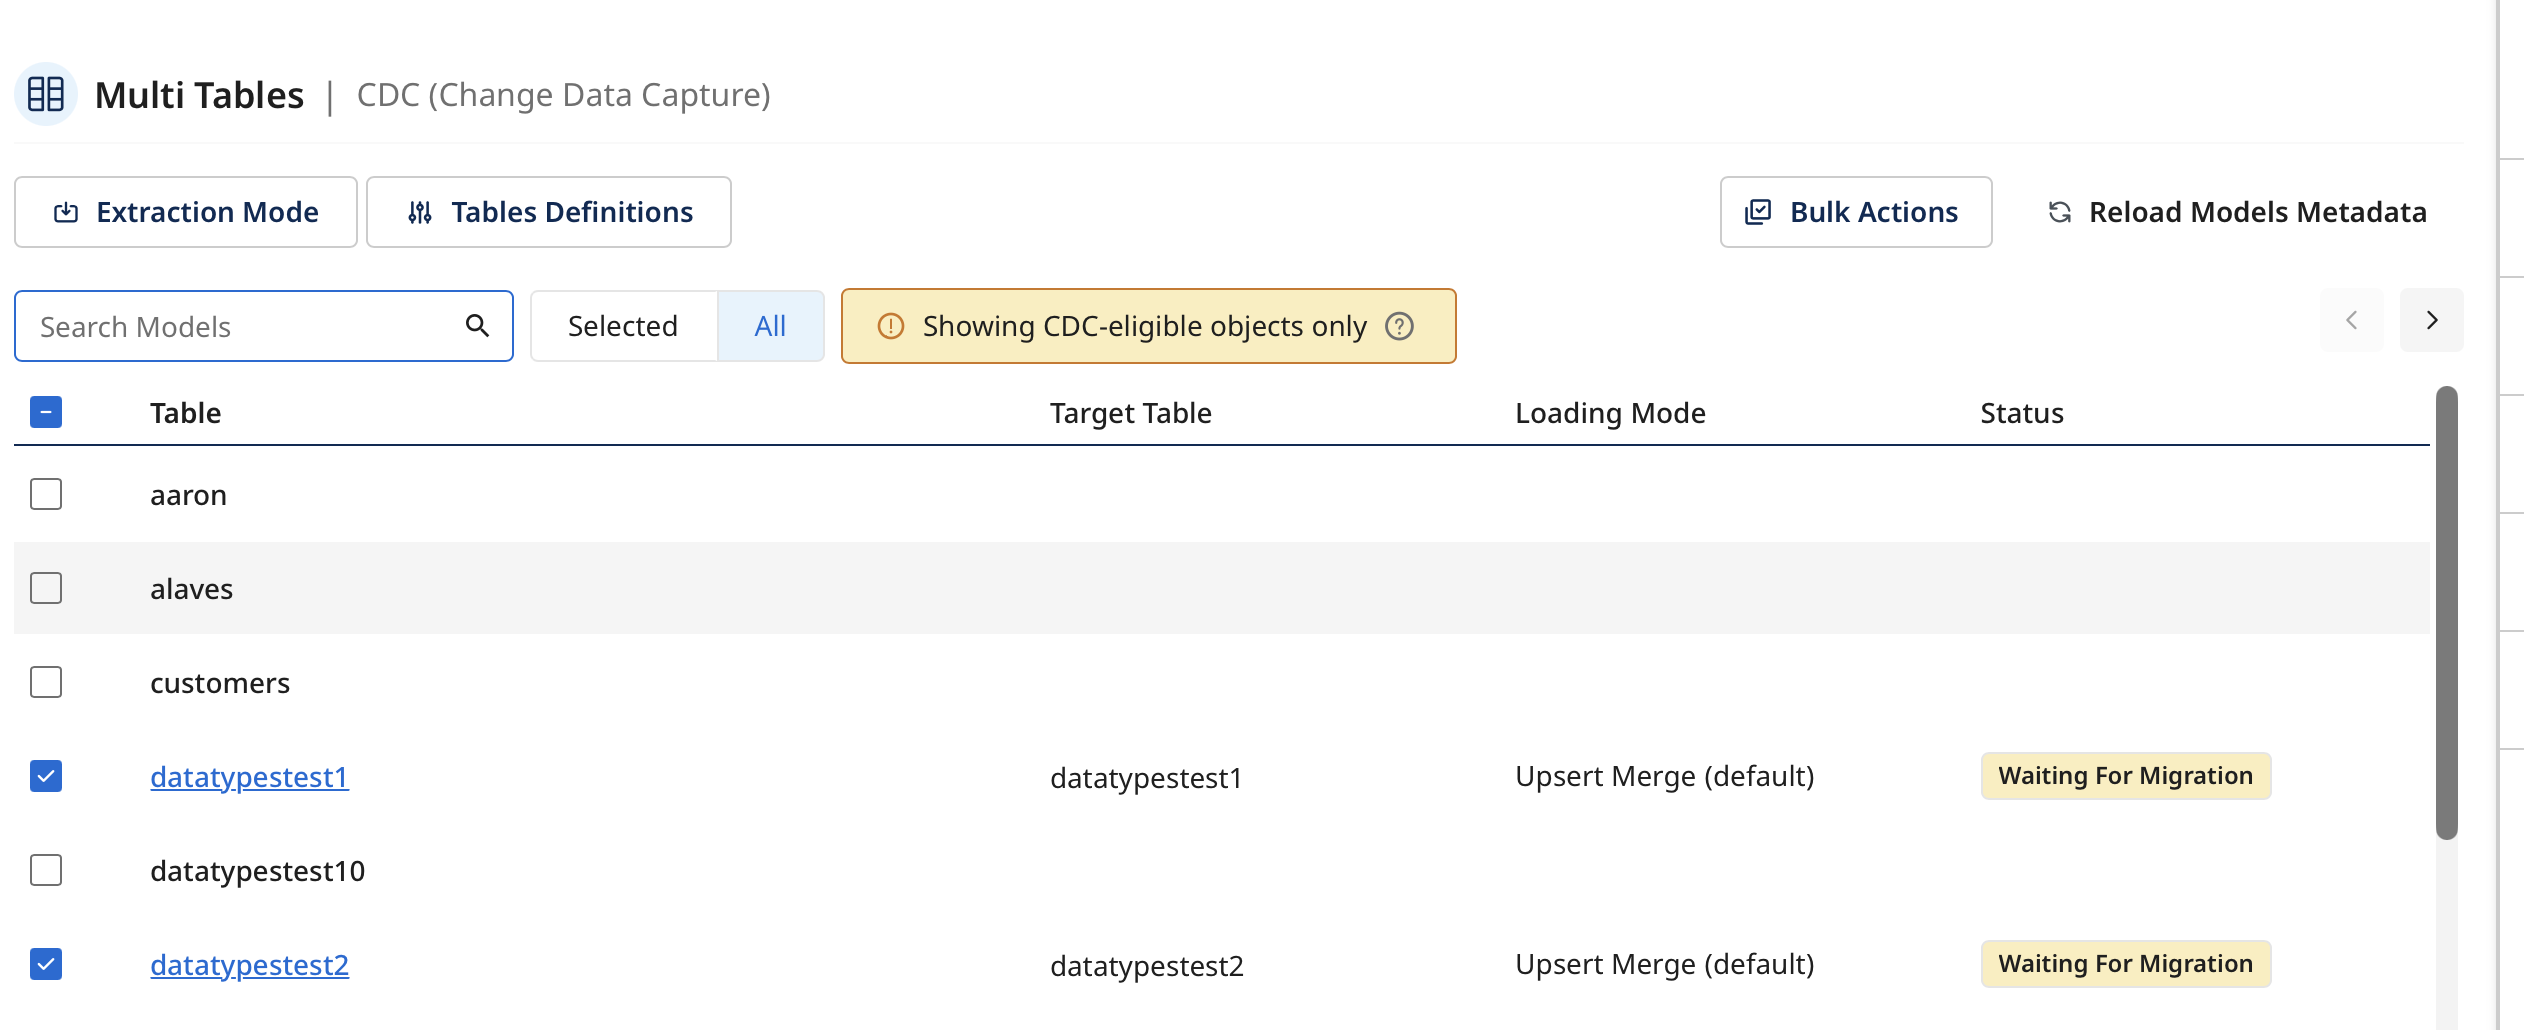The height and width of the screenshot is (1030, 2524).
Task: Check the datatypestest10 checkbox
Action: coord(46,870)
